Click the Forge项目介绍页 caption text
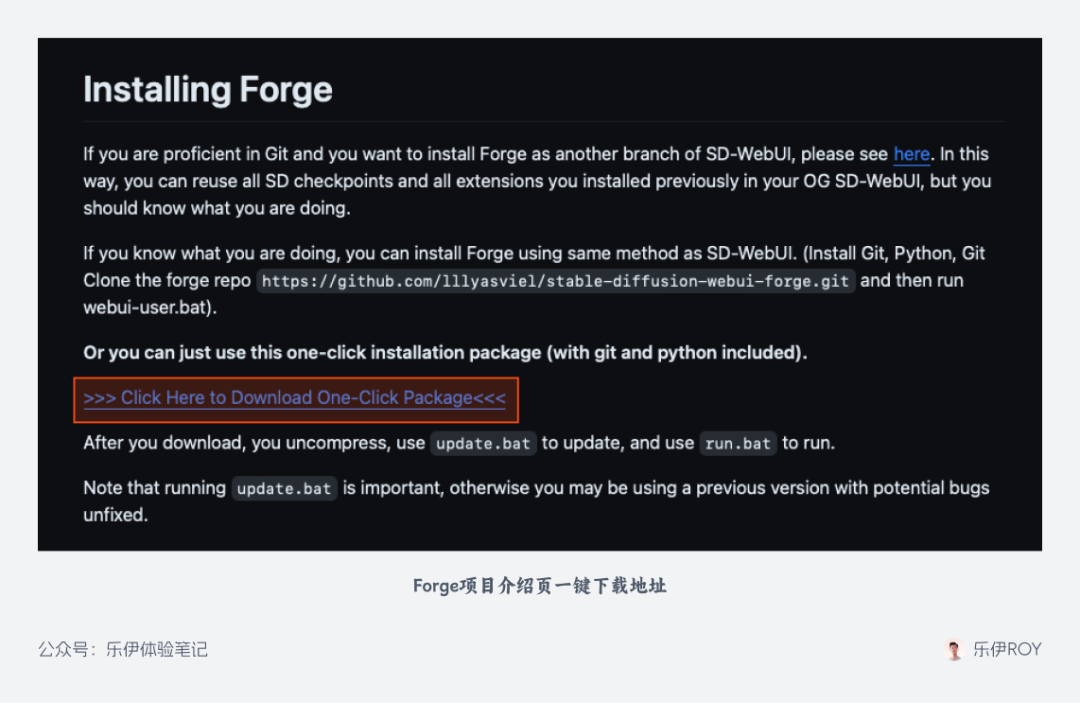Image resolution: width=1080 pixels, height=703 pixels. (539, 586)
